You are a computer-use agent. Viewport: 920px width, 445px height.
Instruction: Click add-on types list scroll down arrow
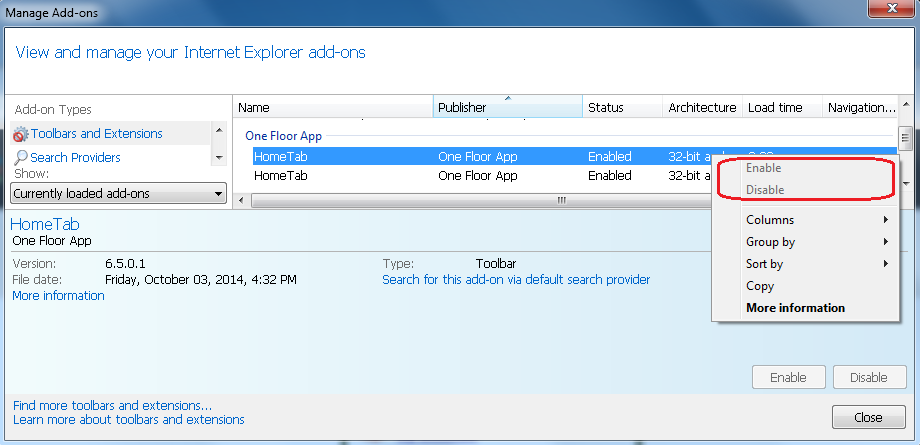tap(219, 157)
